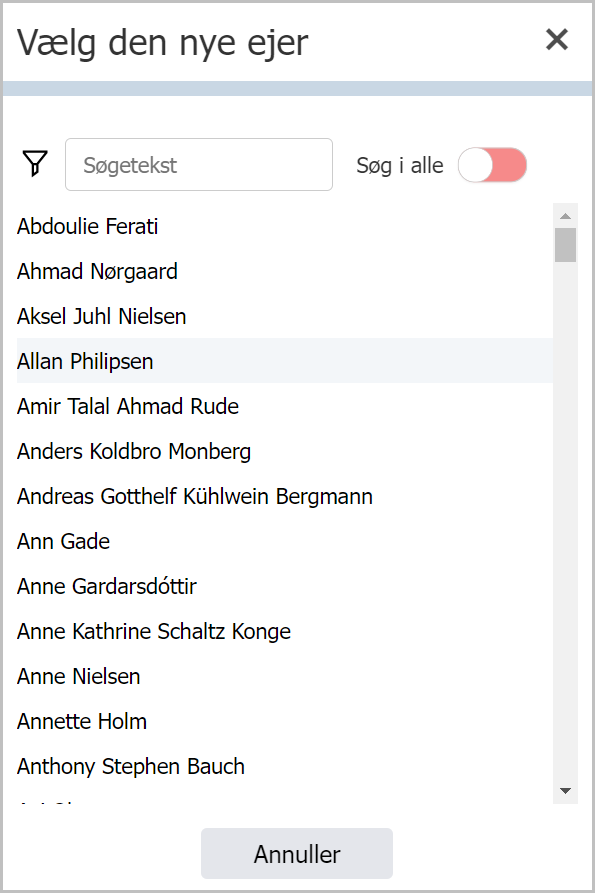Pick Ann Gade in the list

click(285, 541)
